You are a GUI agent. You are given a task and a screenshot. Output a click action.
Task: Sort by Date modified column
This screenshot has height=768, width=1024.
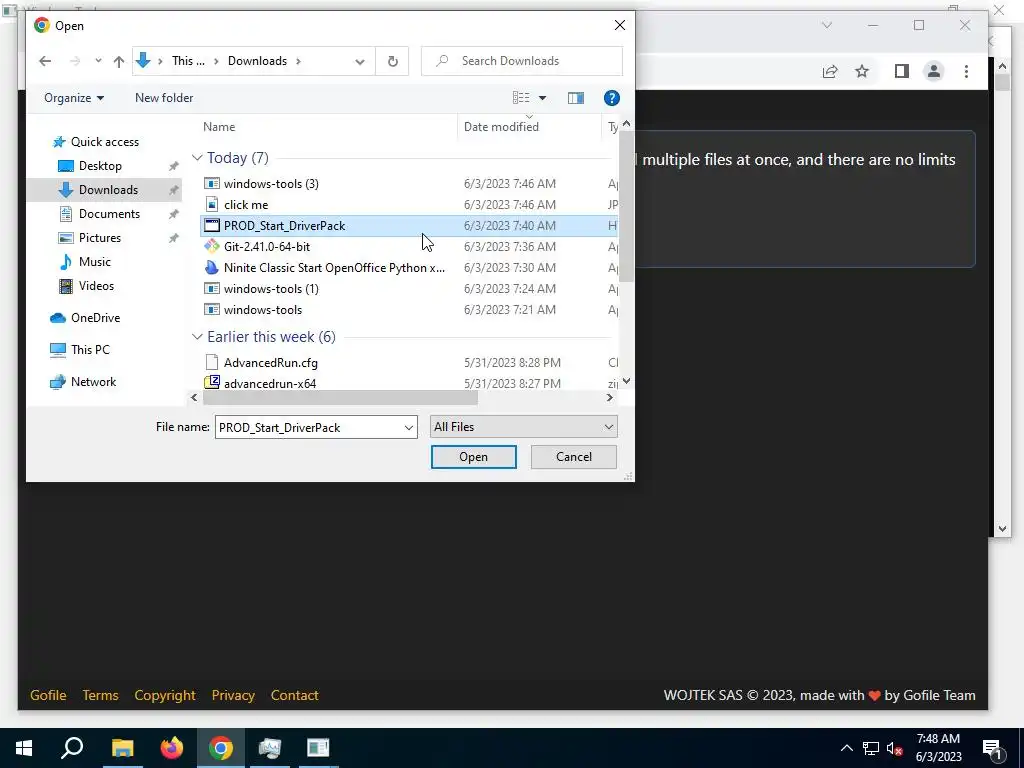(x=501, y=127)
